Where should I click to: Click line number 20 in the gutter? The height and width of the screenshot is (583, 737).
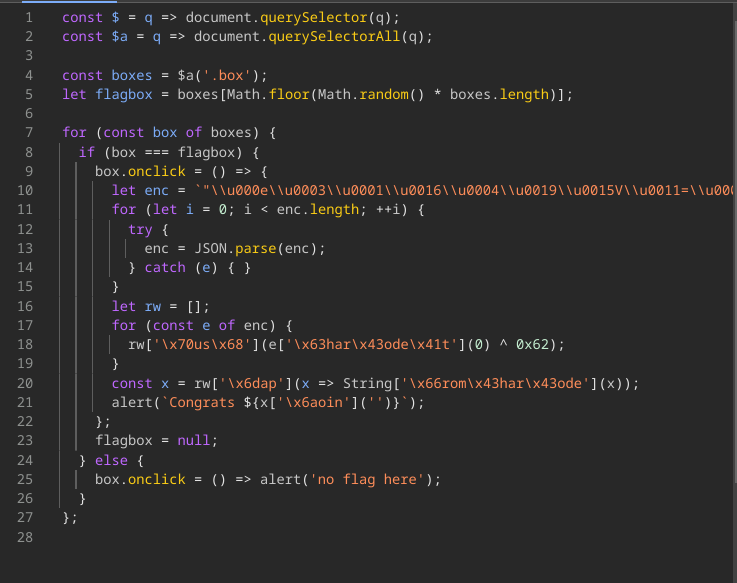tap(24, 383)
